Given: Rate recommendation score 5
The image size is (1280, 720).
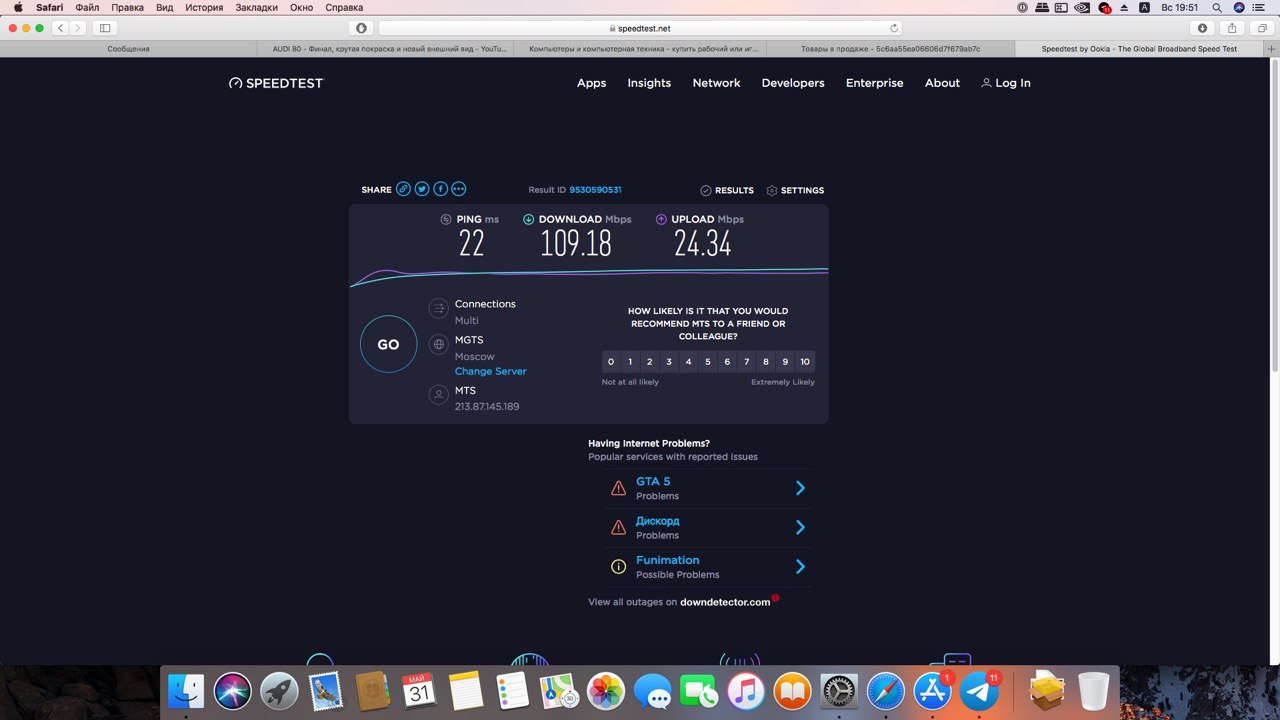Looking at the screenshot, I should click(708, 362).
